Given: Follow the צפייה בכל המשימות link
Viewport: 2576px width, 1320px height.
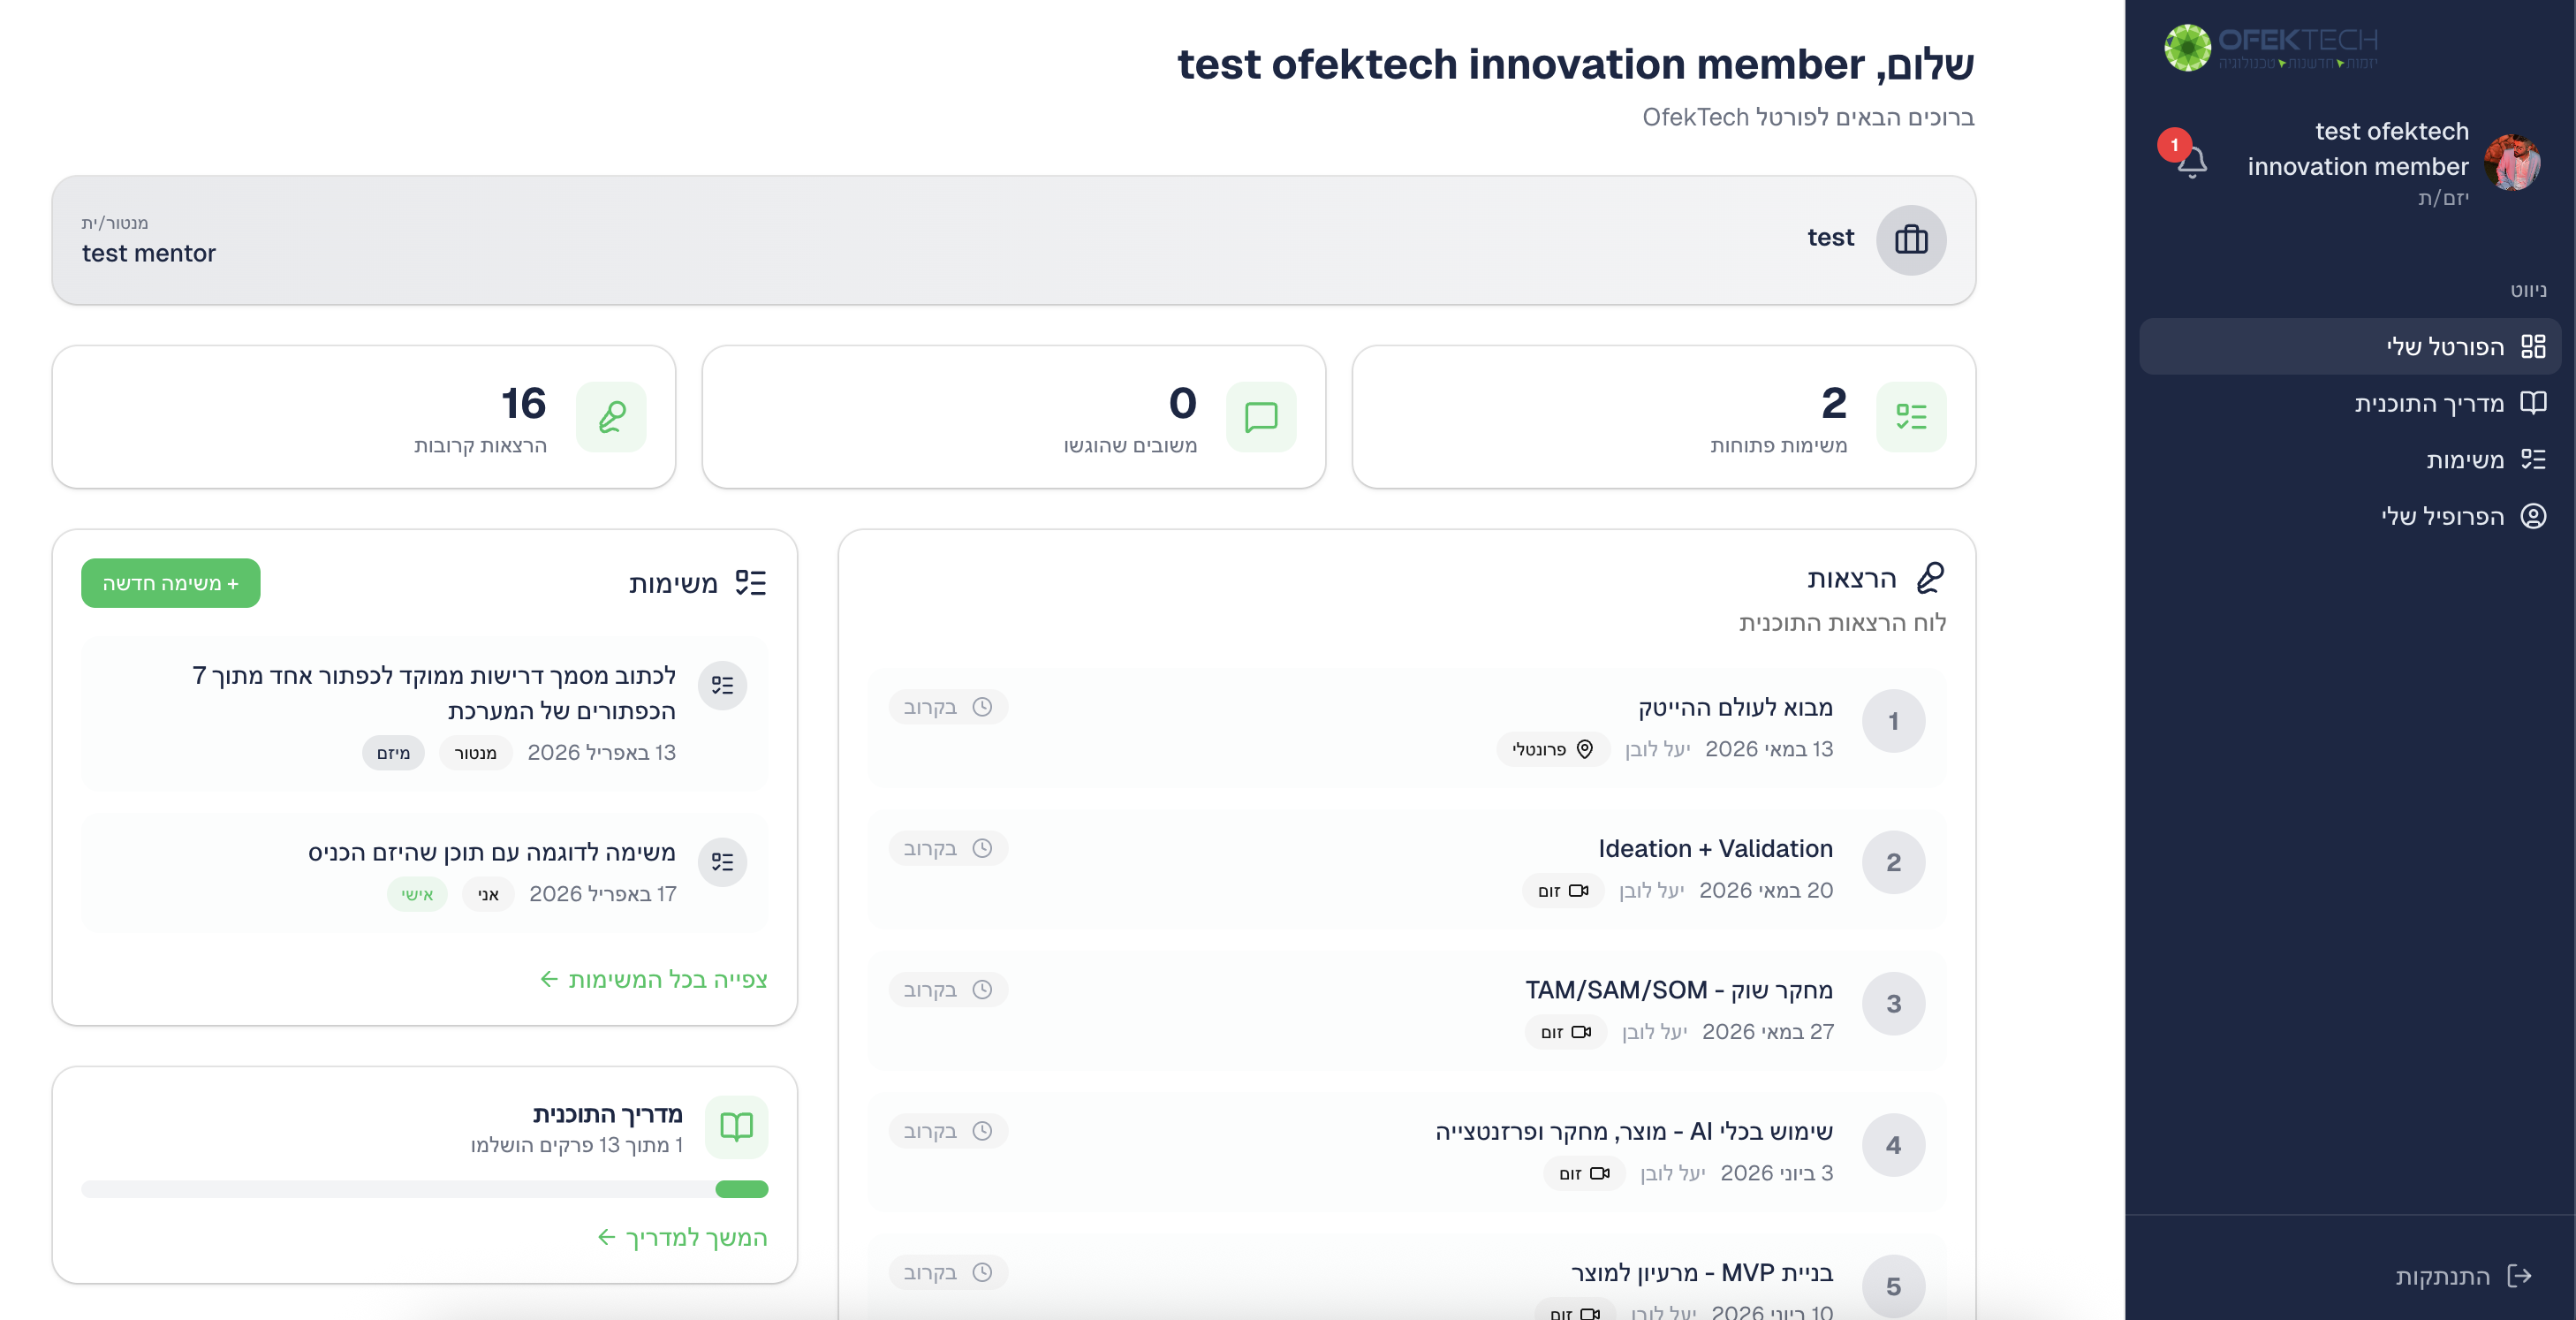Looking at the screenshot, I should 654,980.
